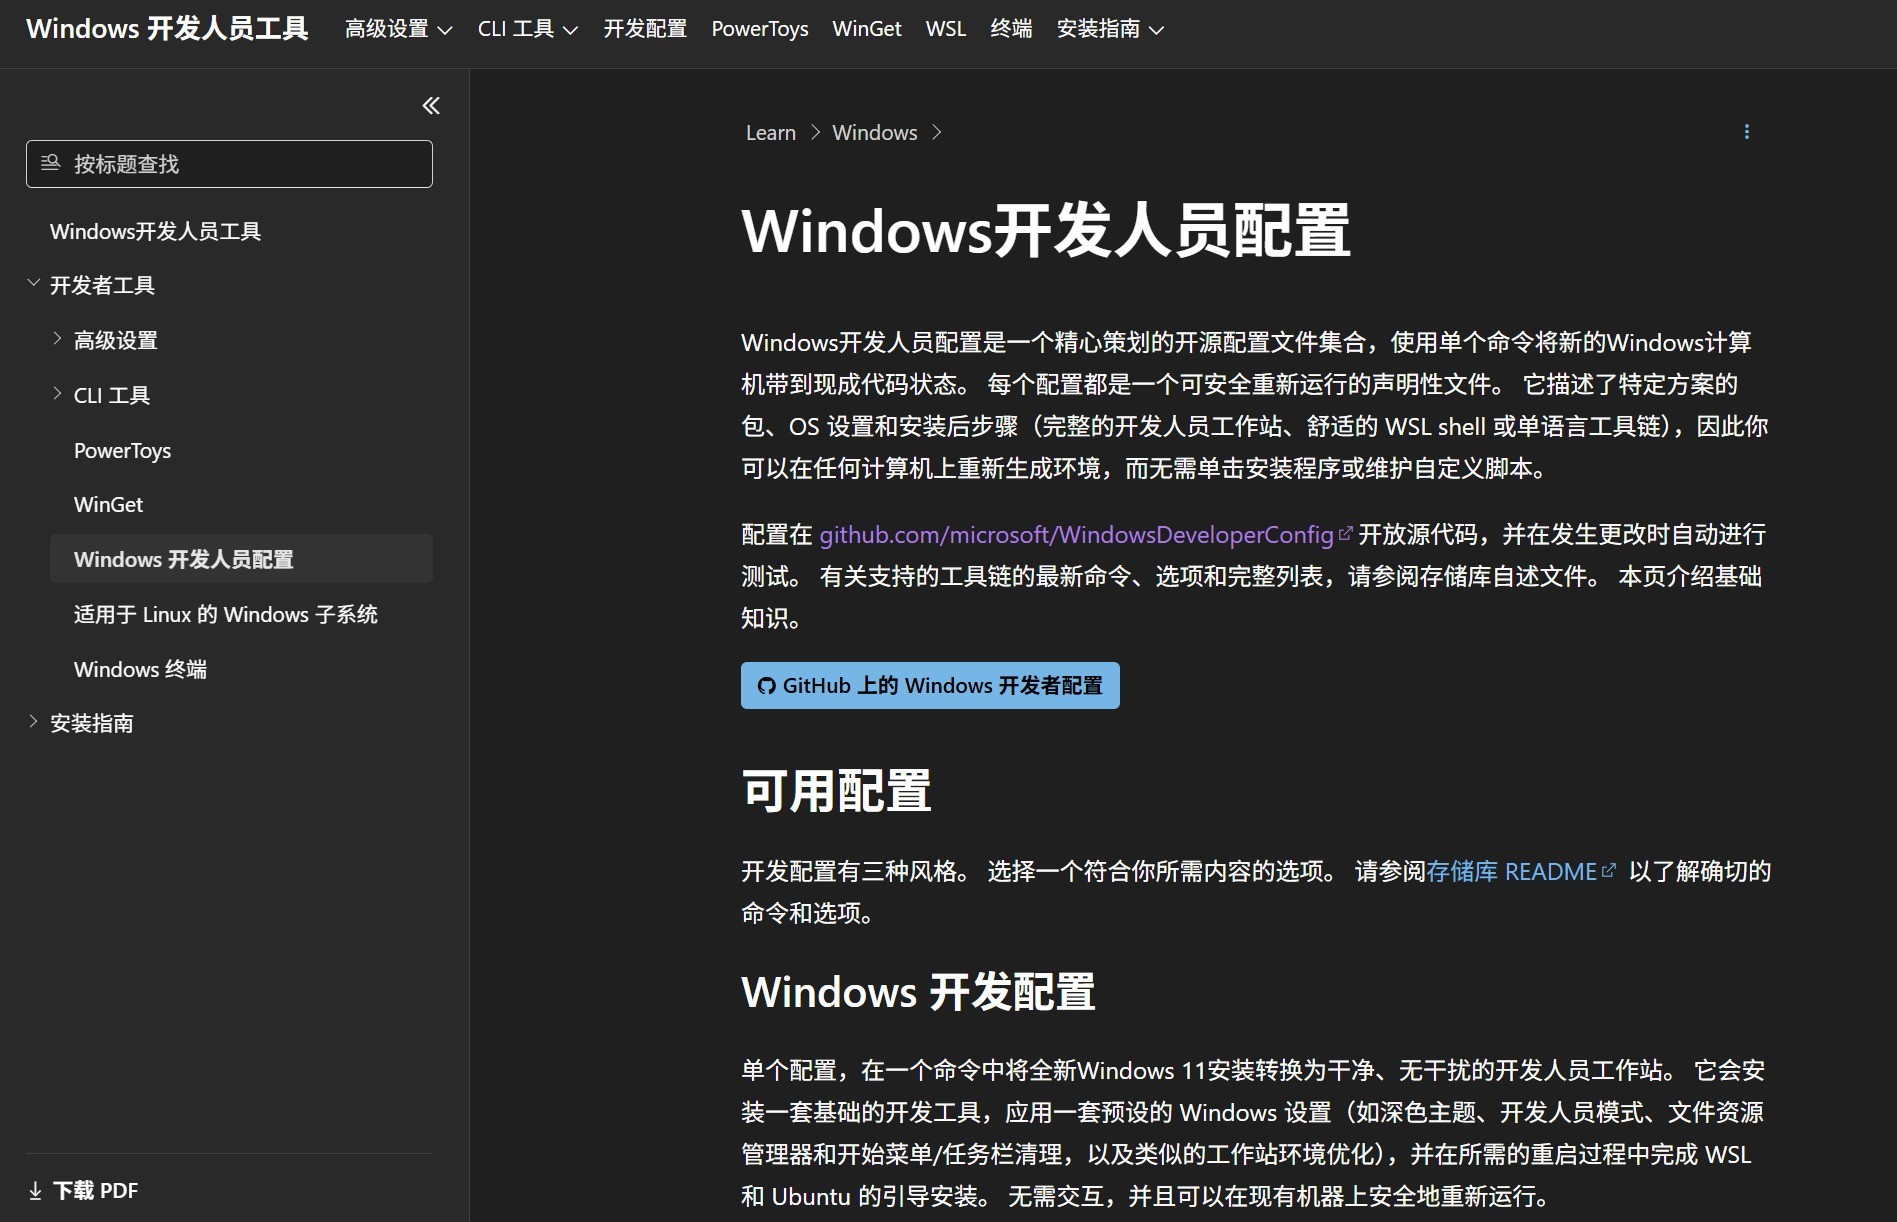Open 终端 in the top navigation
This screenshot has width=1897, height=1222.
click(1011, 29)
